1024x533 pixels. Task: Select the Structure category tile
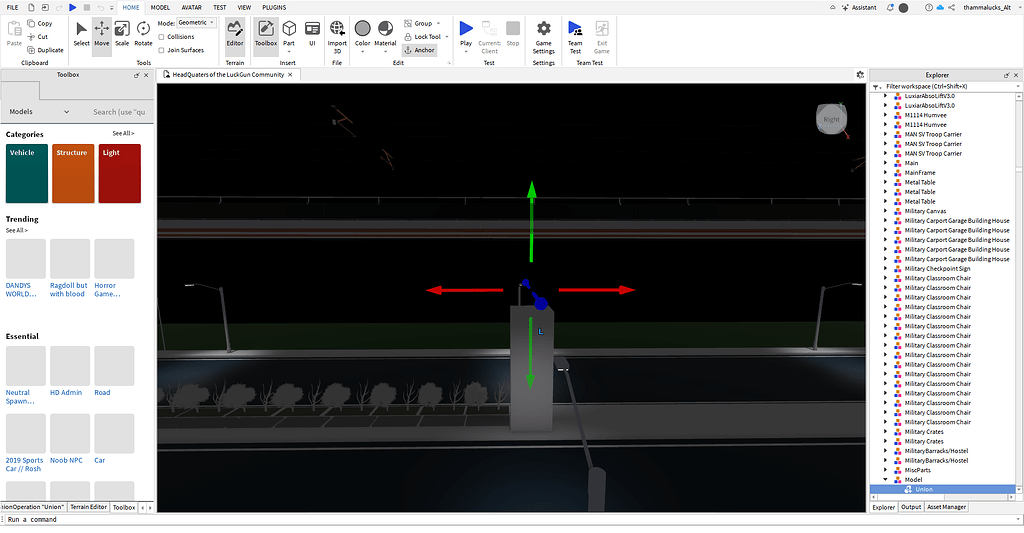[x=73, y=173]
